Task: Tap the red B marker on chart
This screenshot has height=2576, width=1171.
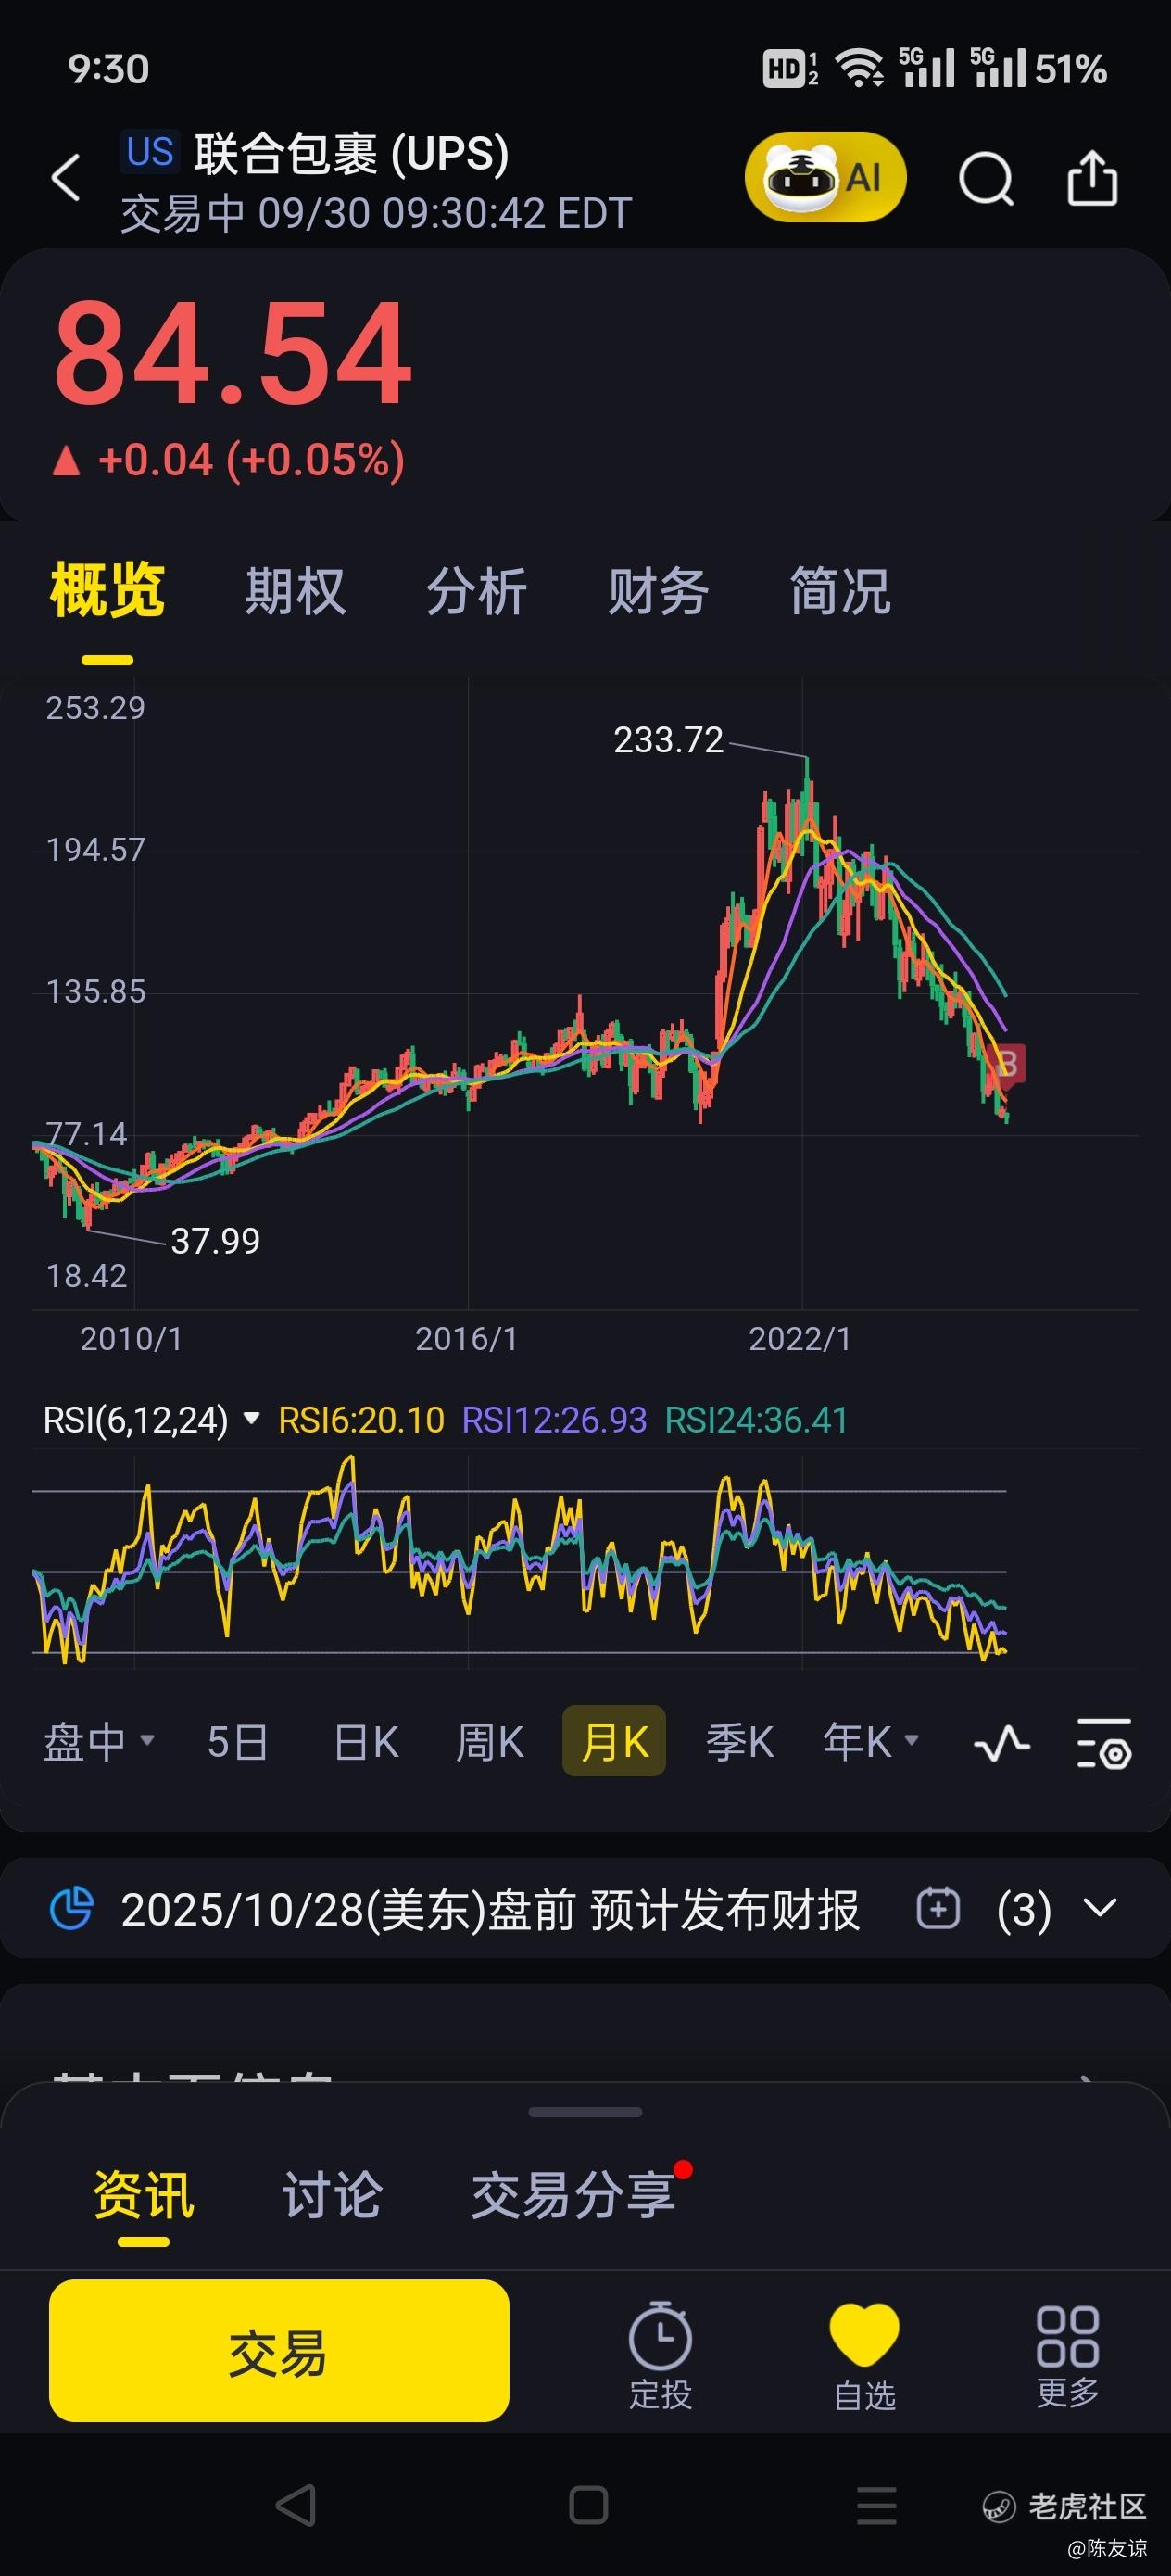Action: [1007, 1064]
